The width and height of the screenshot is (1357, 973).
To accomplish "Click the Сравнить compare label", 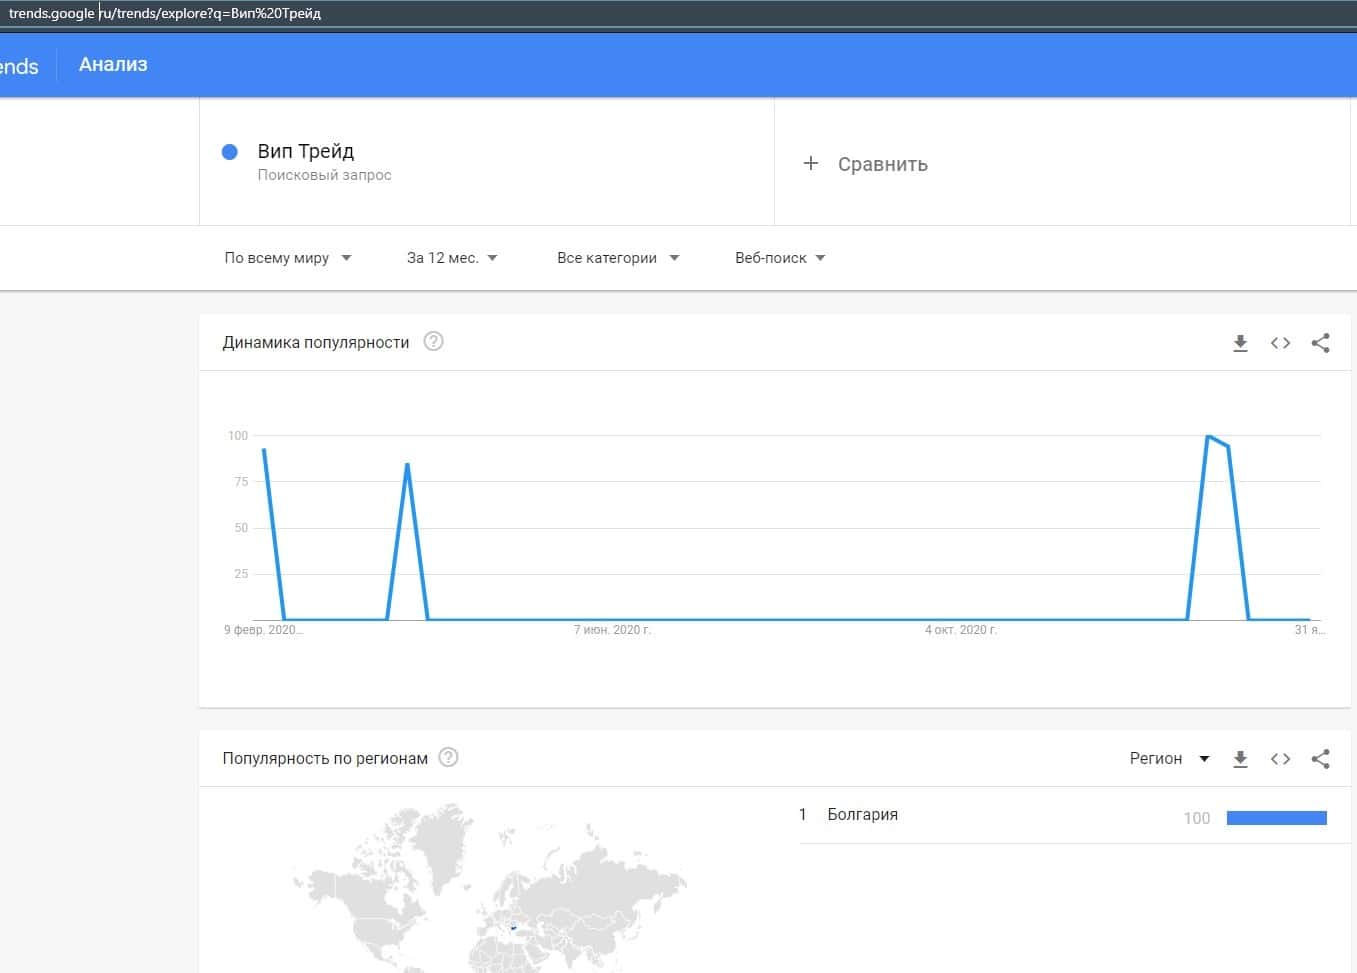I will click(x=883, y=164).
